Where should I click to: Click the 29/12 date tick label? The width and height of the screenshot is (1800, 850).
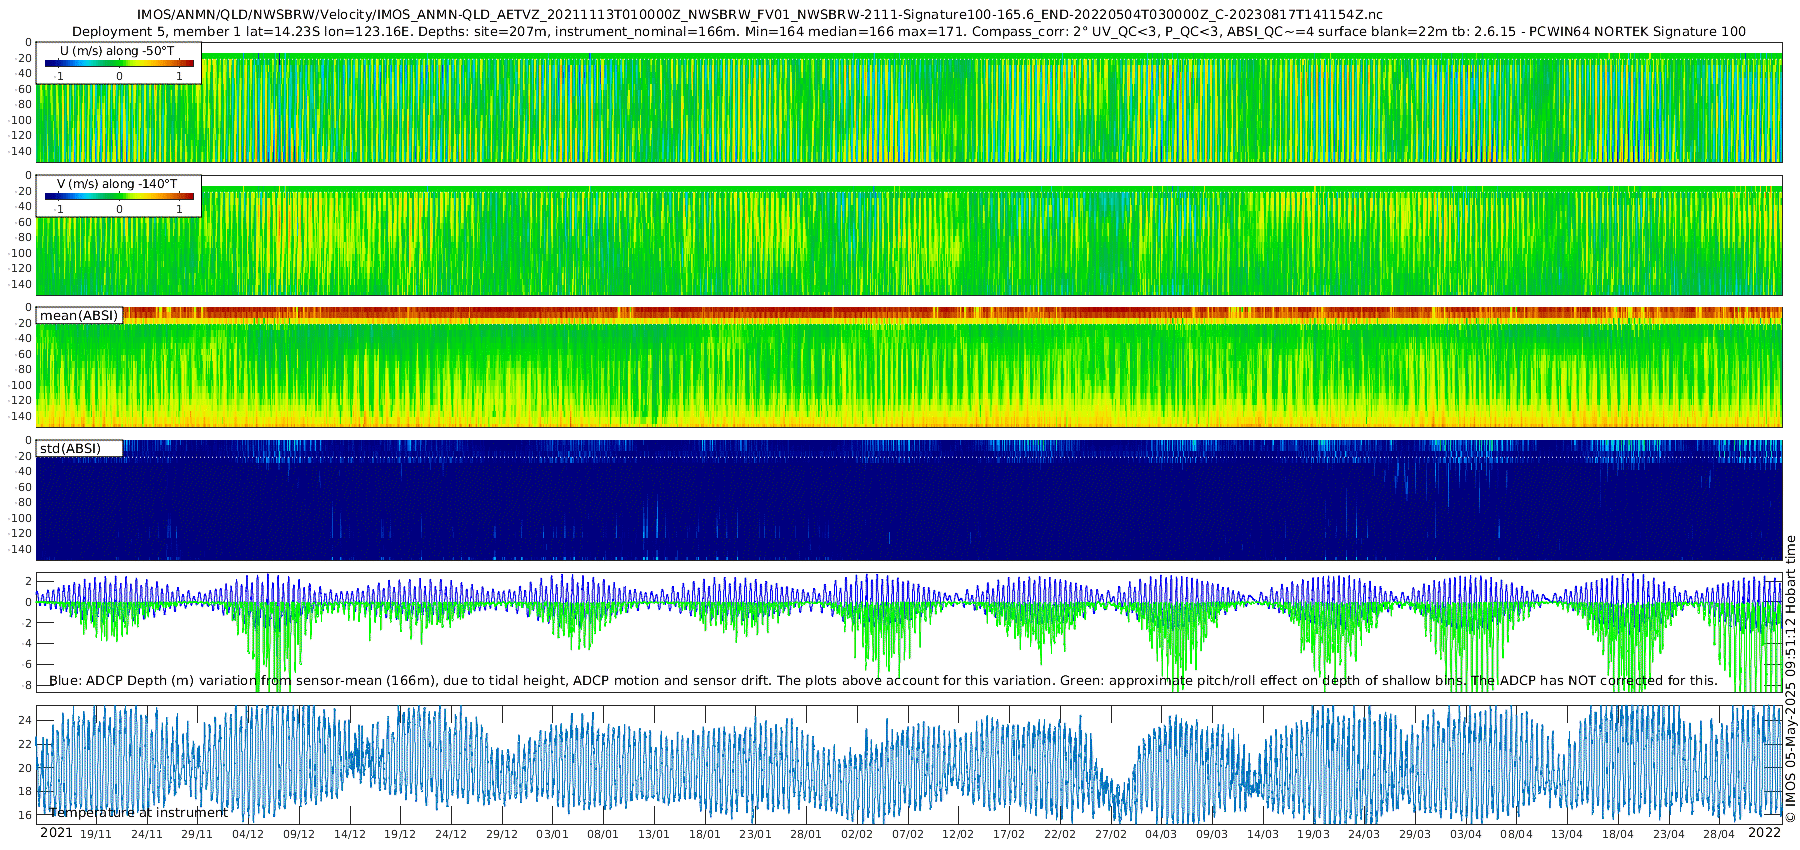coord(502,834)
